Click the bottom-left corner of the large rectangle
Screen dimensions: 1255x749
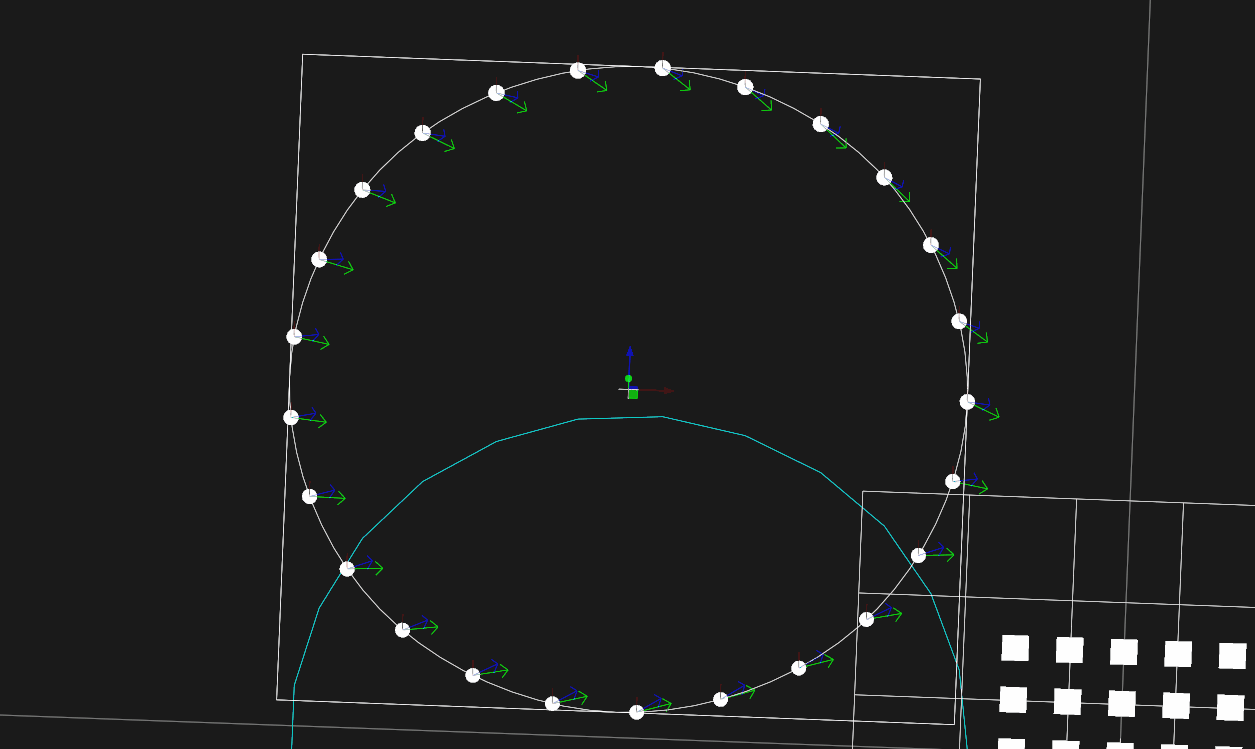tap(277, 699)
